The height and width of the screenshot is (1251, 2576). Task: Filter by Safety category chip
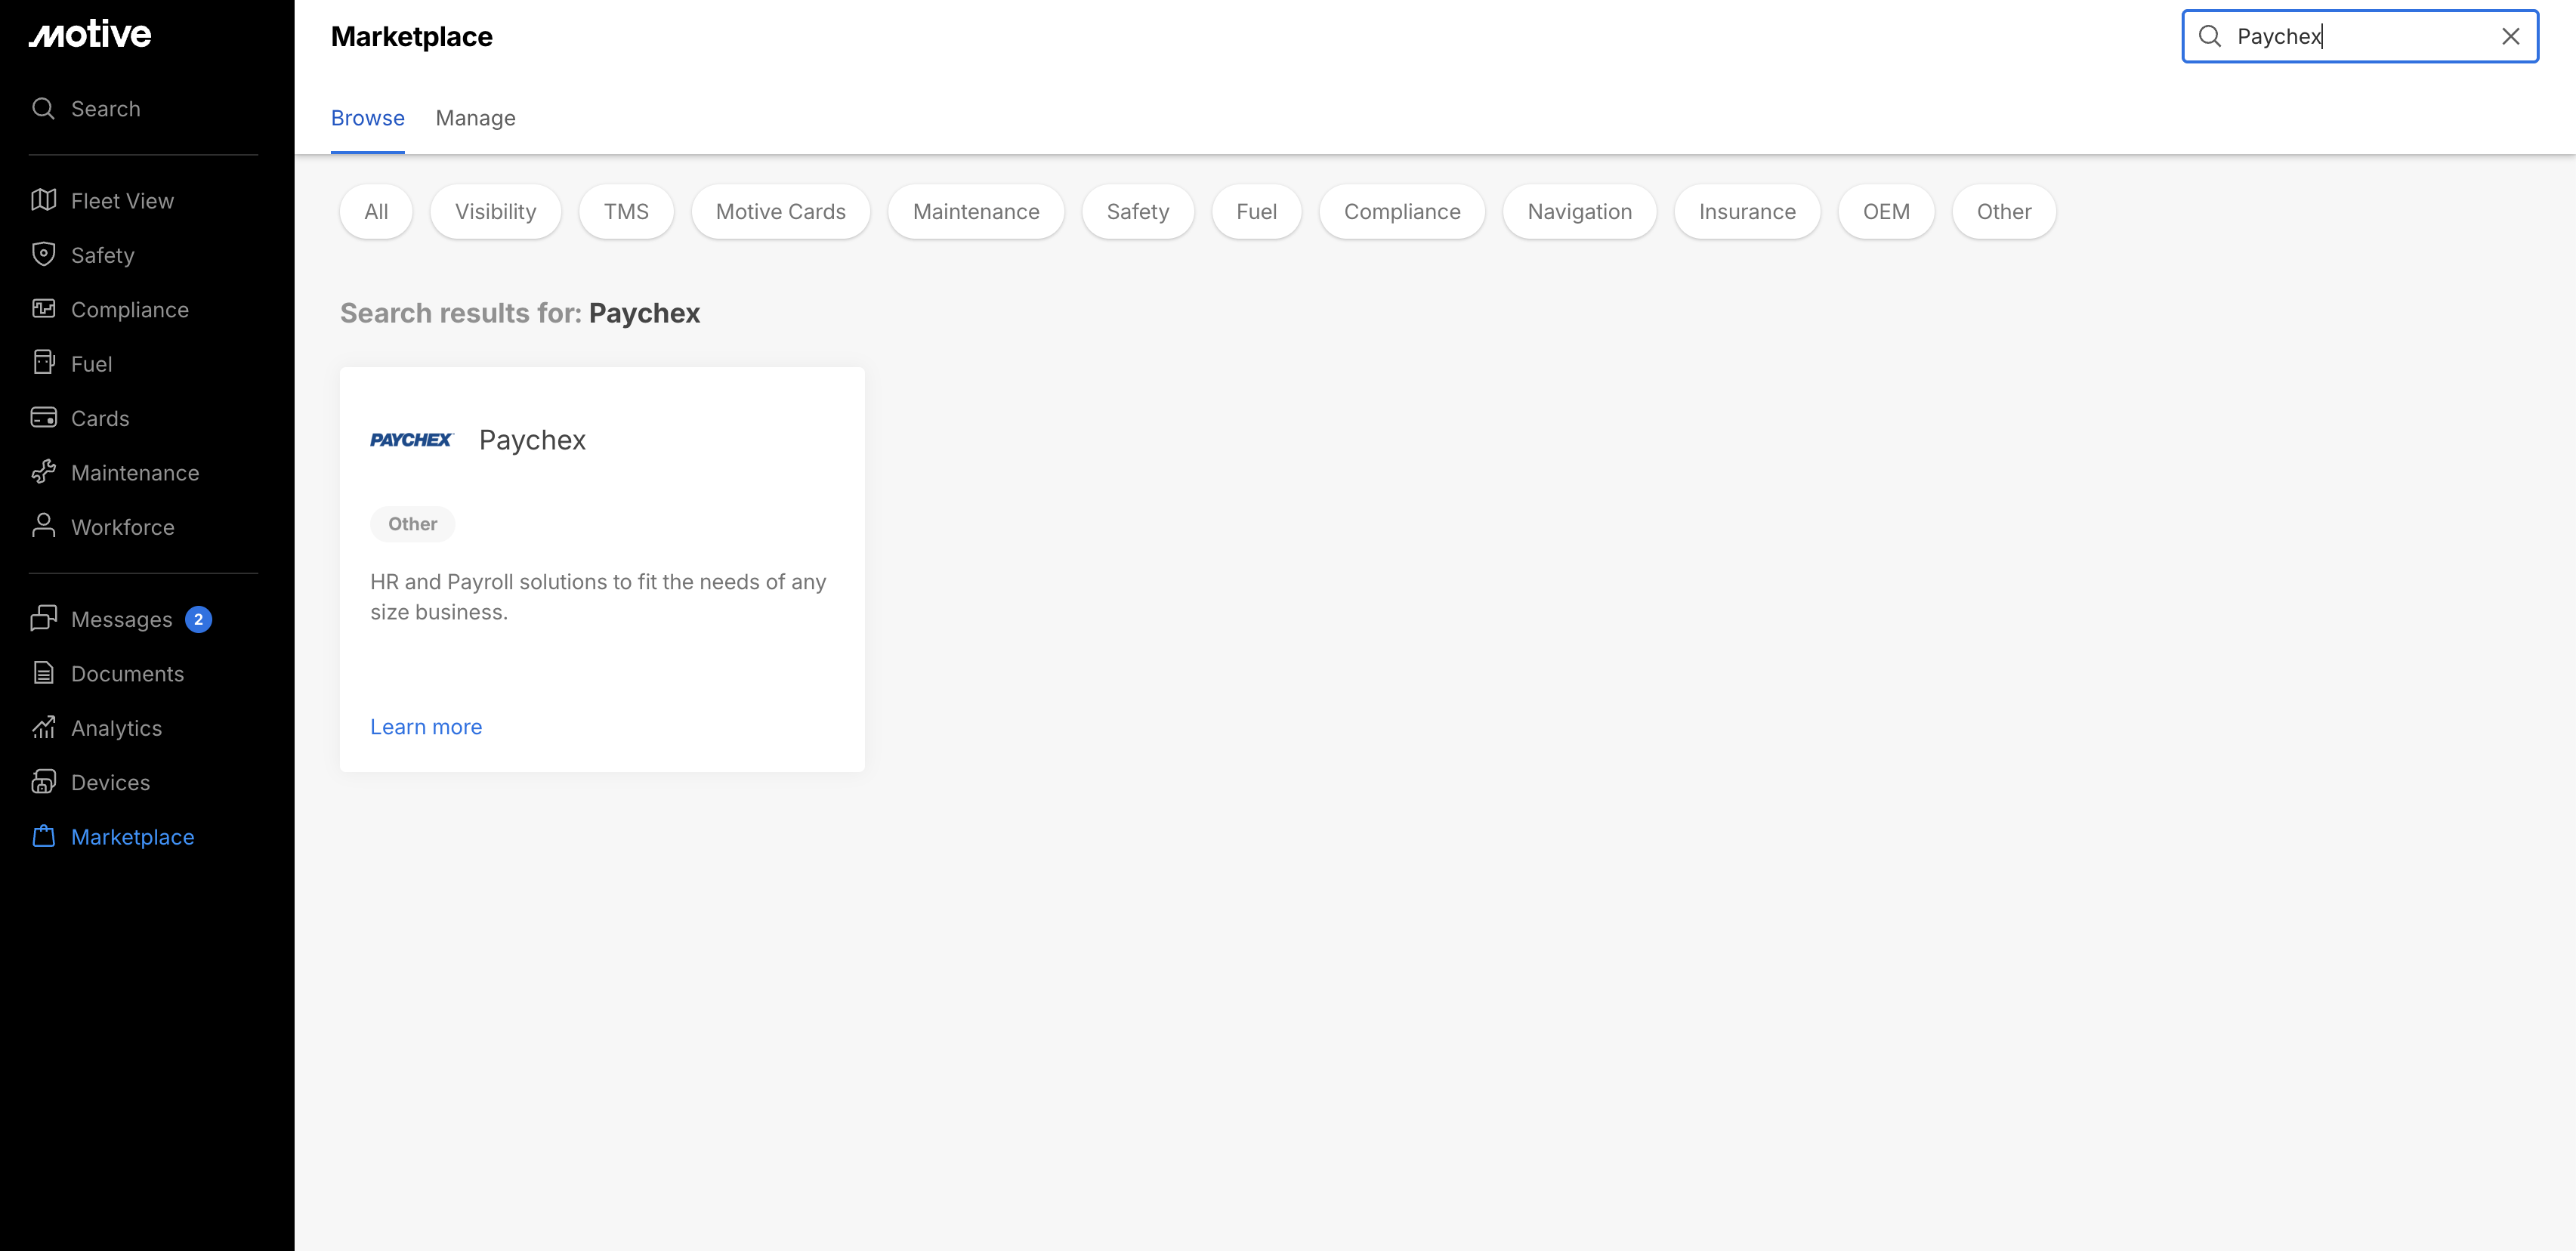tap(1138, 211)
